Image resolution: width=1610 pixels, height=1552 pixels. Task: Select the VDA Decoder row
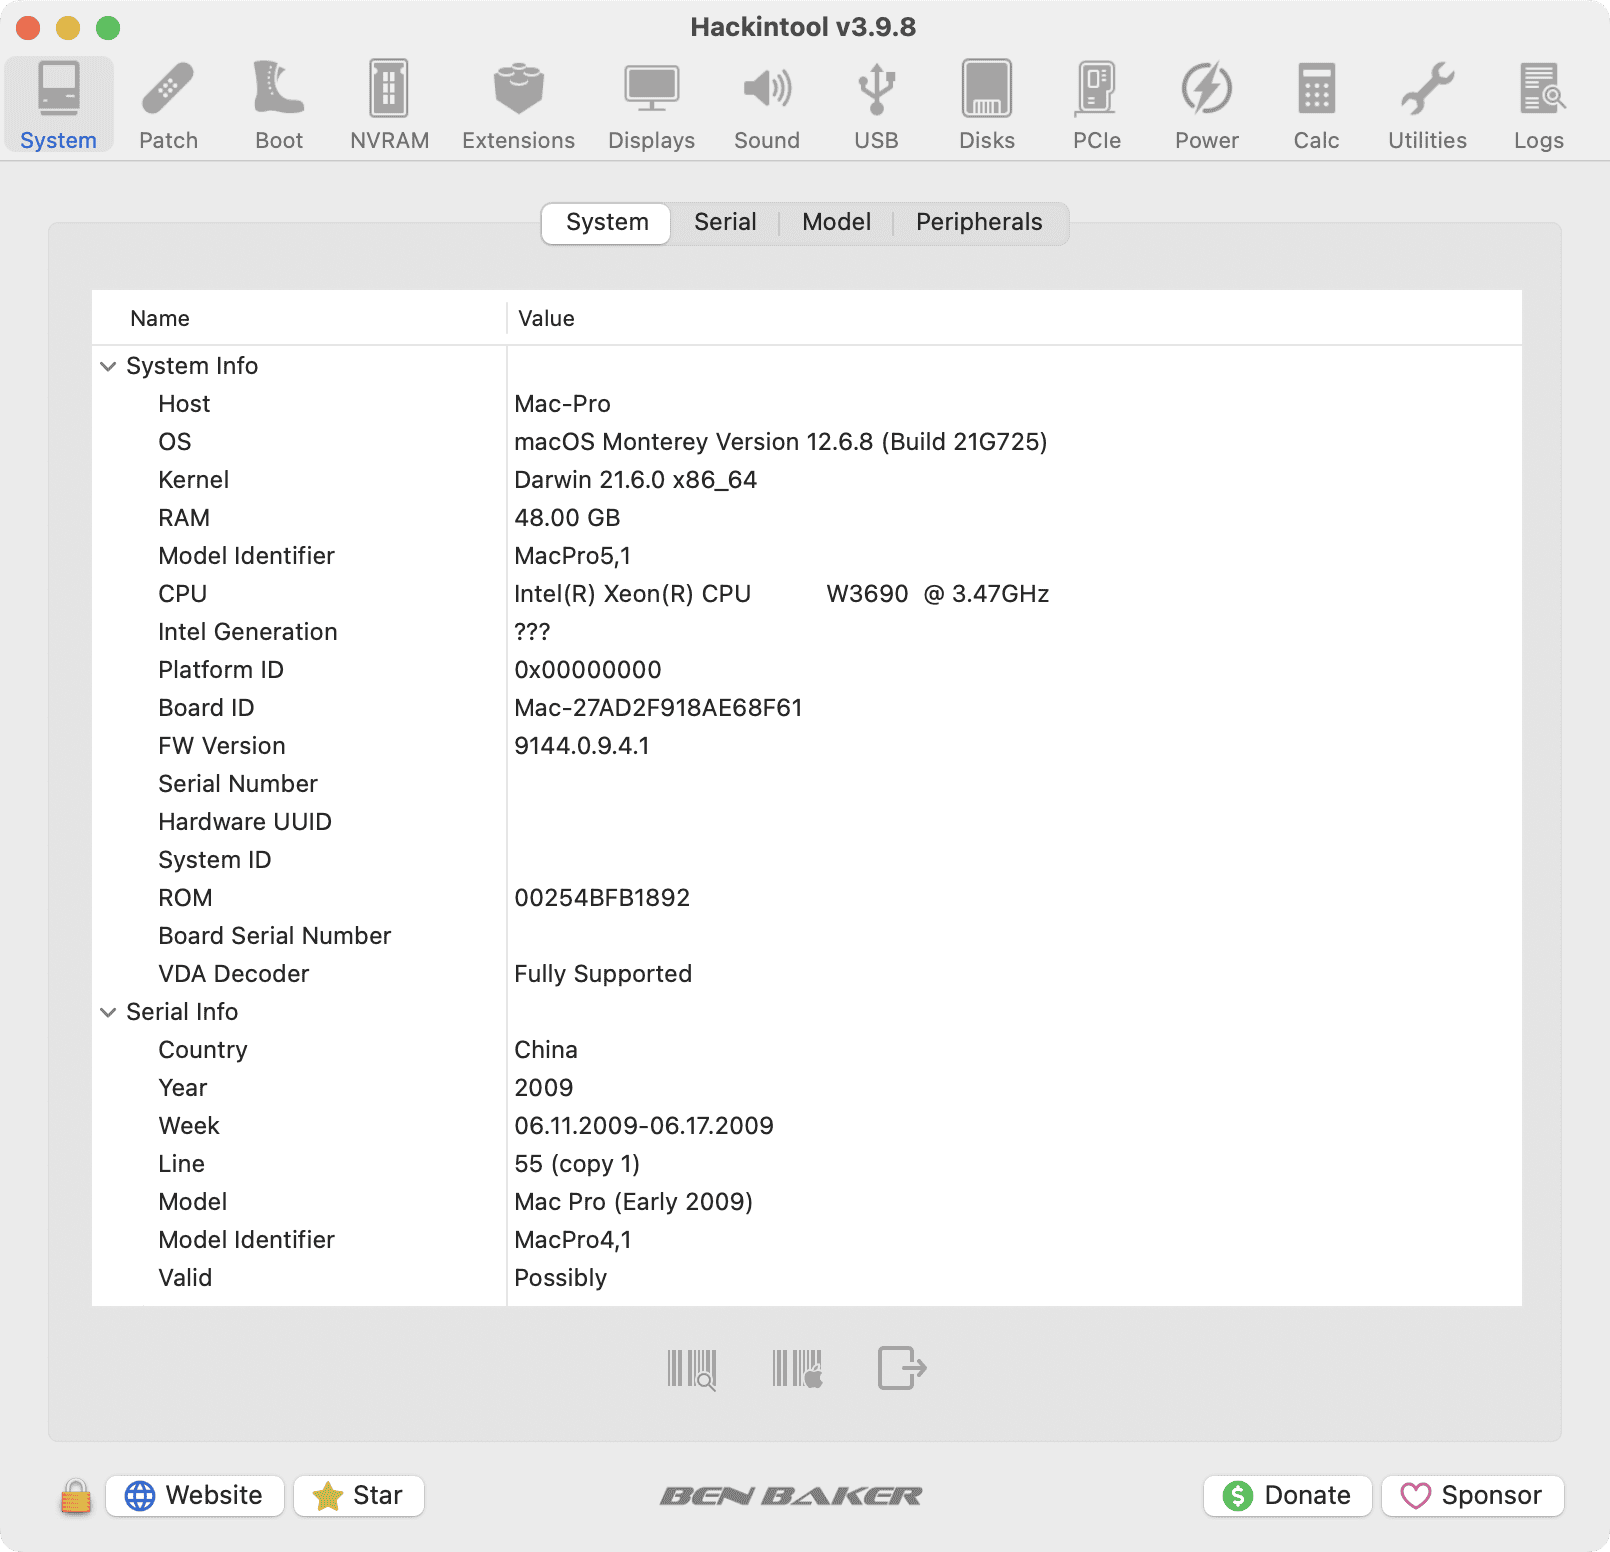[x=807, y=974]
